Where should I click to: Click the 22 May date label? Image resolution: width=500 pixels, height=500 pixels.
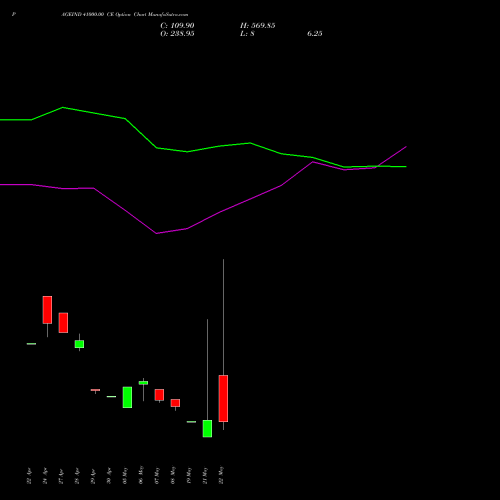pos(221,476)
